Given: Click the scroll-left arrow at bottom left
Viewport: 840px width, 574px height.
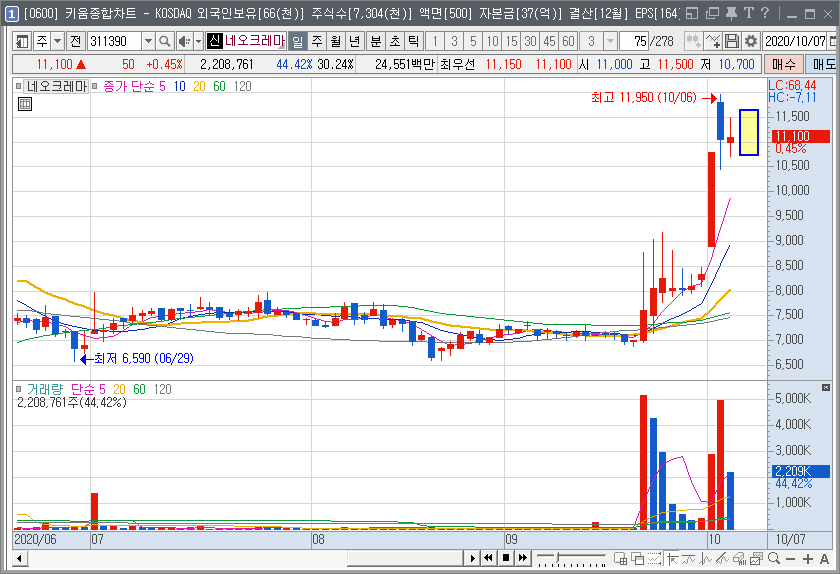Looking at the screenshot, I should point(20,559).
